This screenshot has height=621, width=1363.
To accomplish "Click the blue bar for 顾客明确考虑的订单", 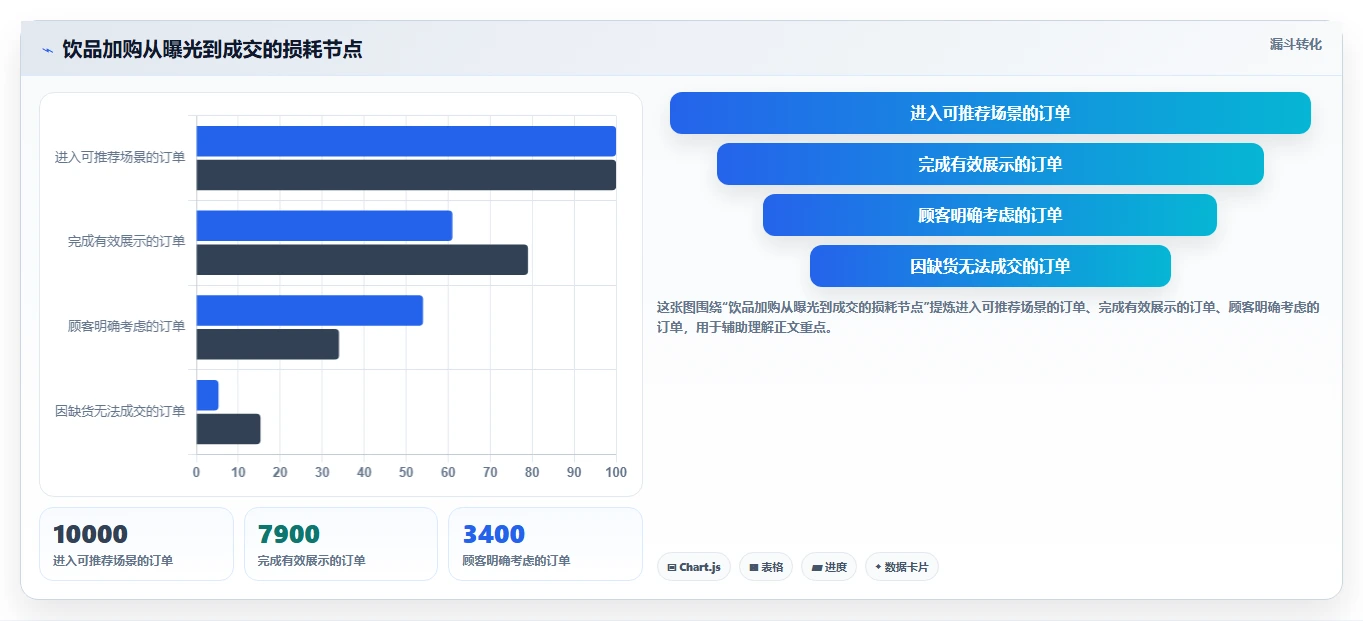I will (x=310, y=310).
